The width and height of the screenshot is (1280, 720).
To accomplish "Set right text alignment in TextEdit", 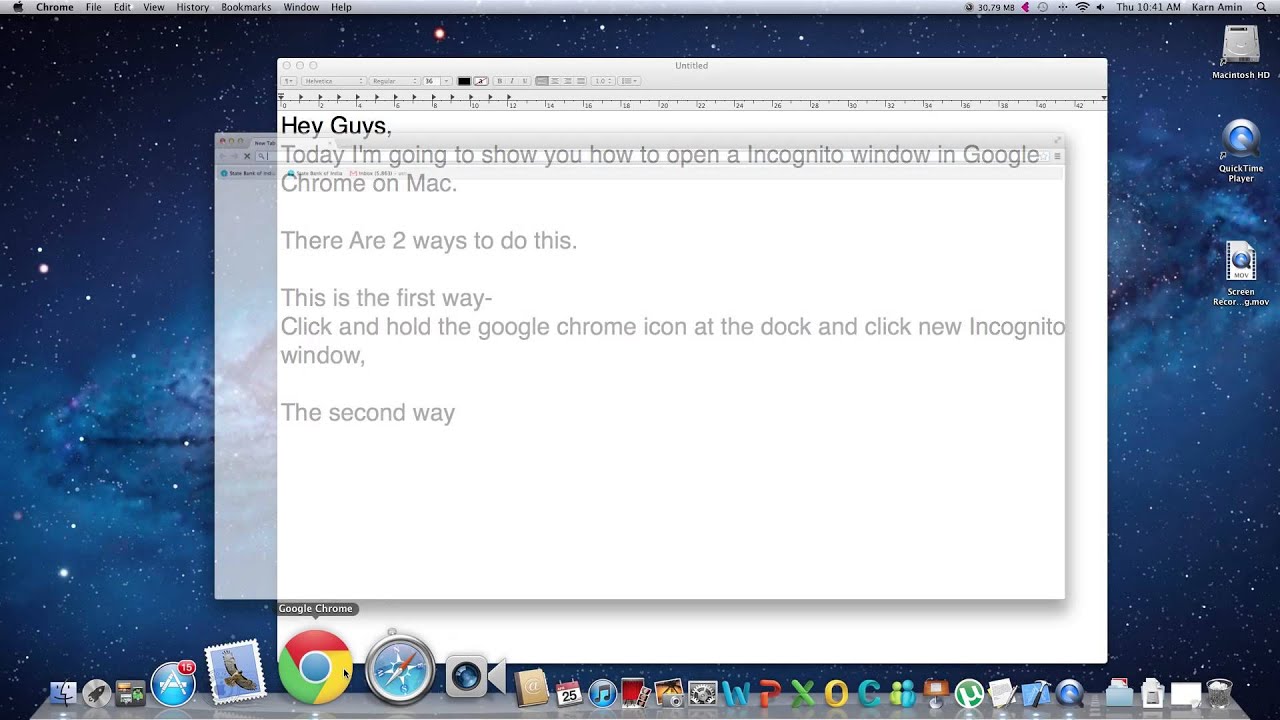I will 568,81.
